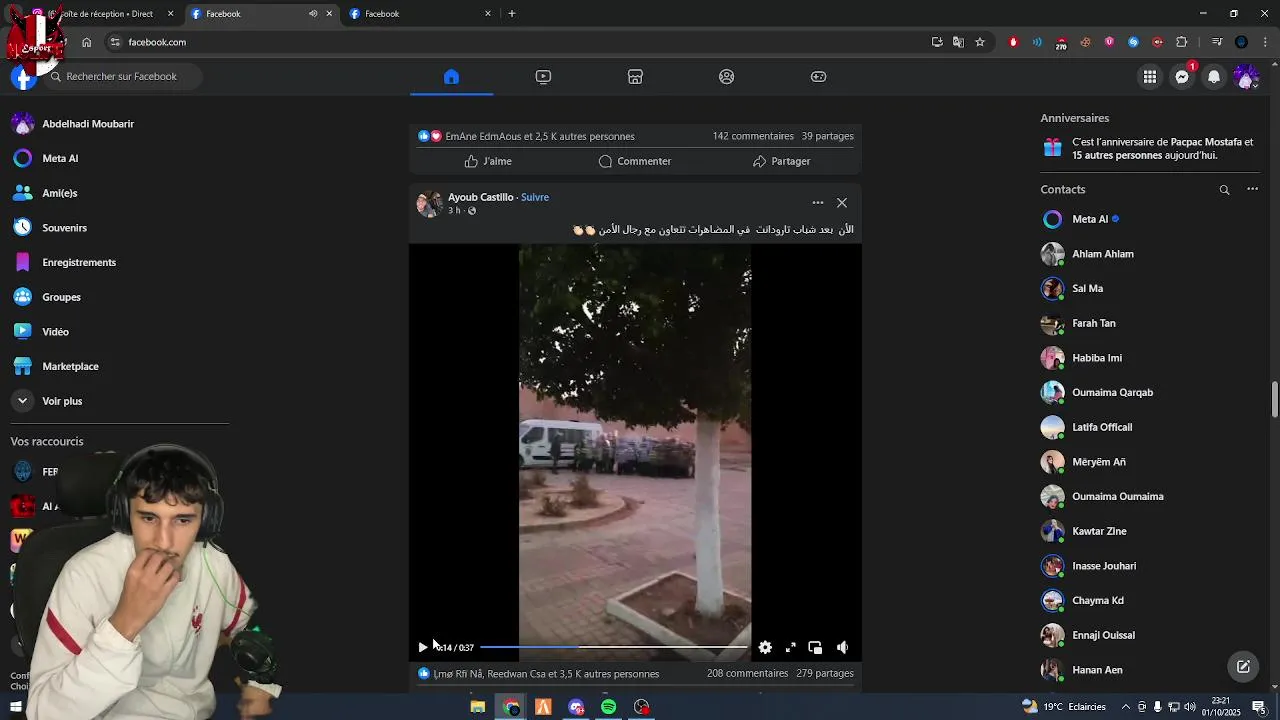The height and width of the screenshot is (720, 1280).
Task: Search contacts with magnifier icon
Action: tap(1224, 189)
